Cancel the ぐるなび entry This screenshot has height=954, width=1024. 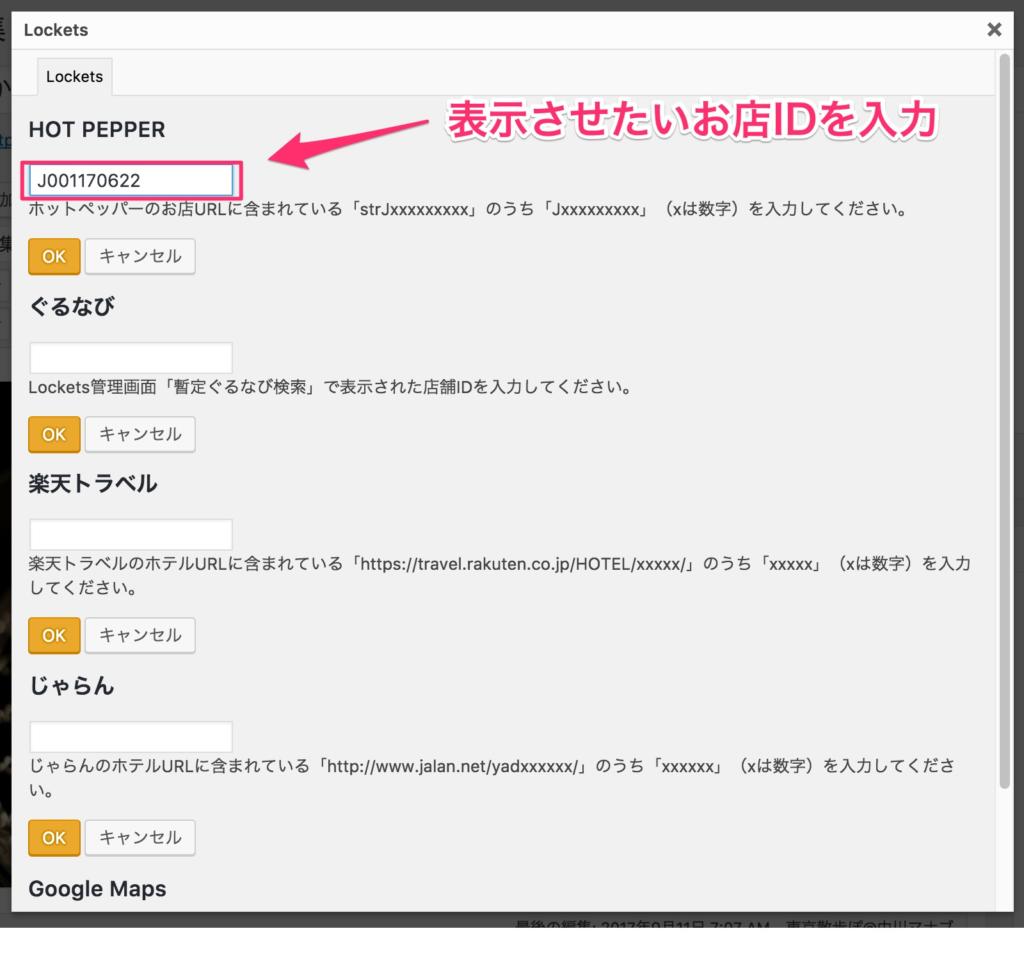[x=140, y=434]
